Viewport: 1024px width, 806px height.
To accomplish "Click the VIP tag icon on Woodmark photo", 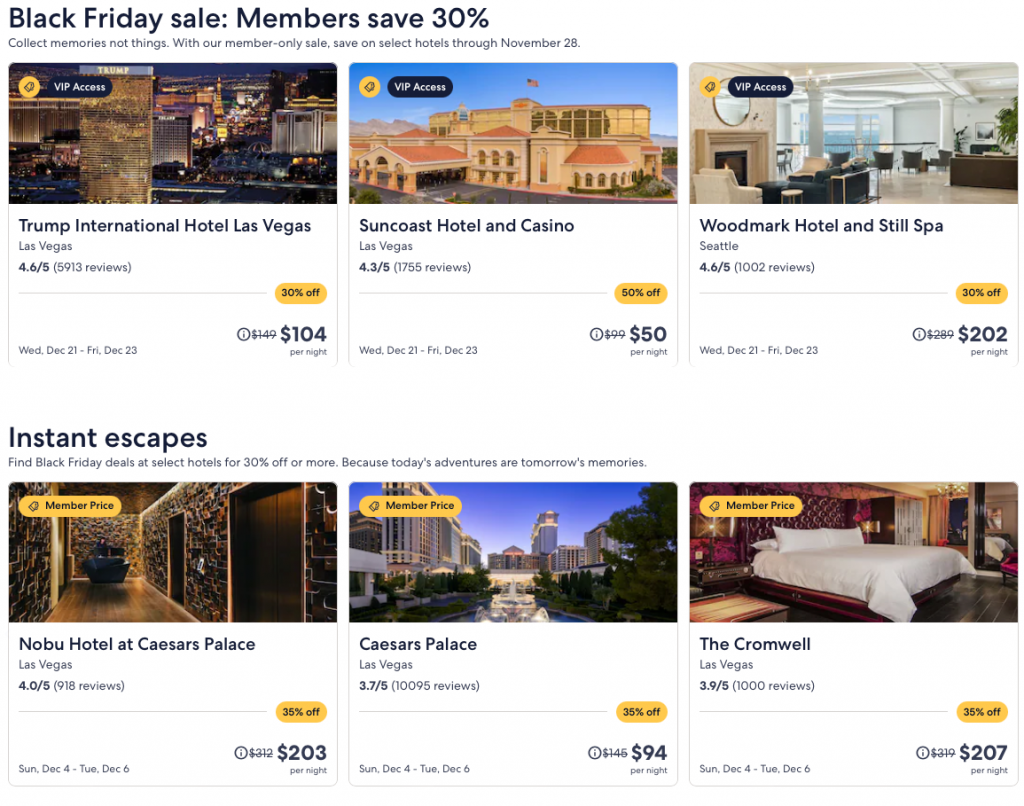I will [x=710, y=87].
